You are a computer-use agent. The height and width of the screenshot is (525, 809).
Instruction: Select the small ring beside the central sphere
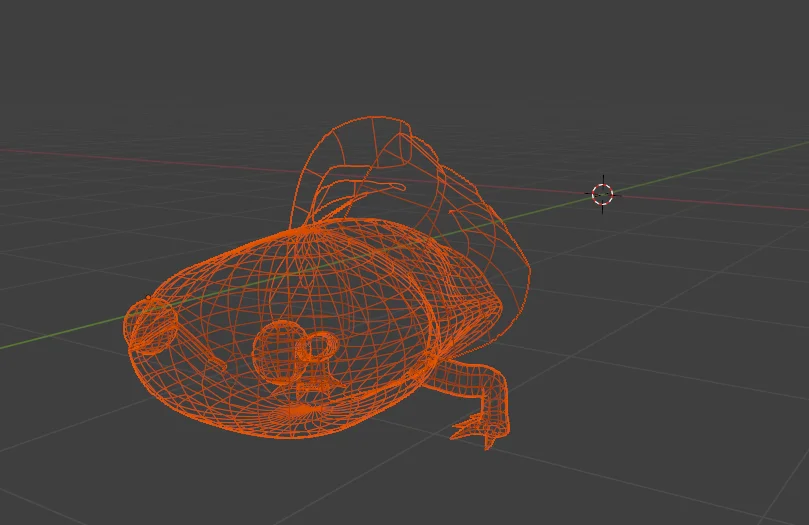click(x=321, y=348)
